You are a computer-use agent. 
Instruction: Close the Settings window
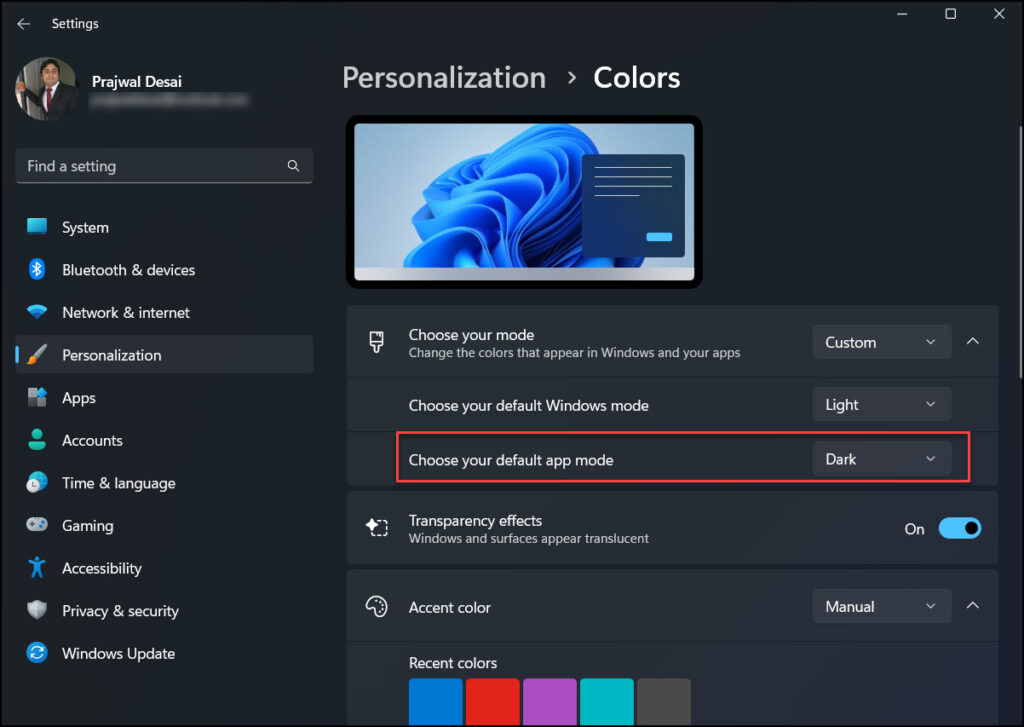(999, 14)
